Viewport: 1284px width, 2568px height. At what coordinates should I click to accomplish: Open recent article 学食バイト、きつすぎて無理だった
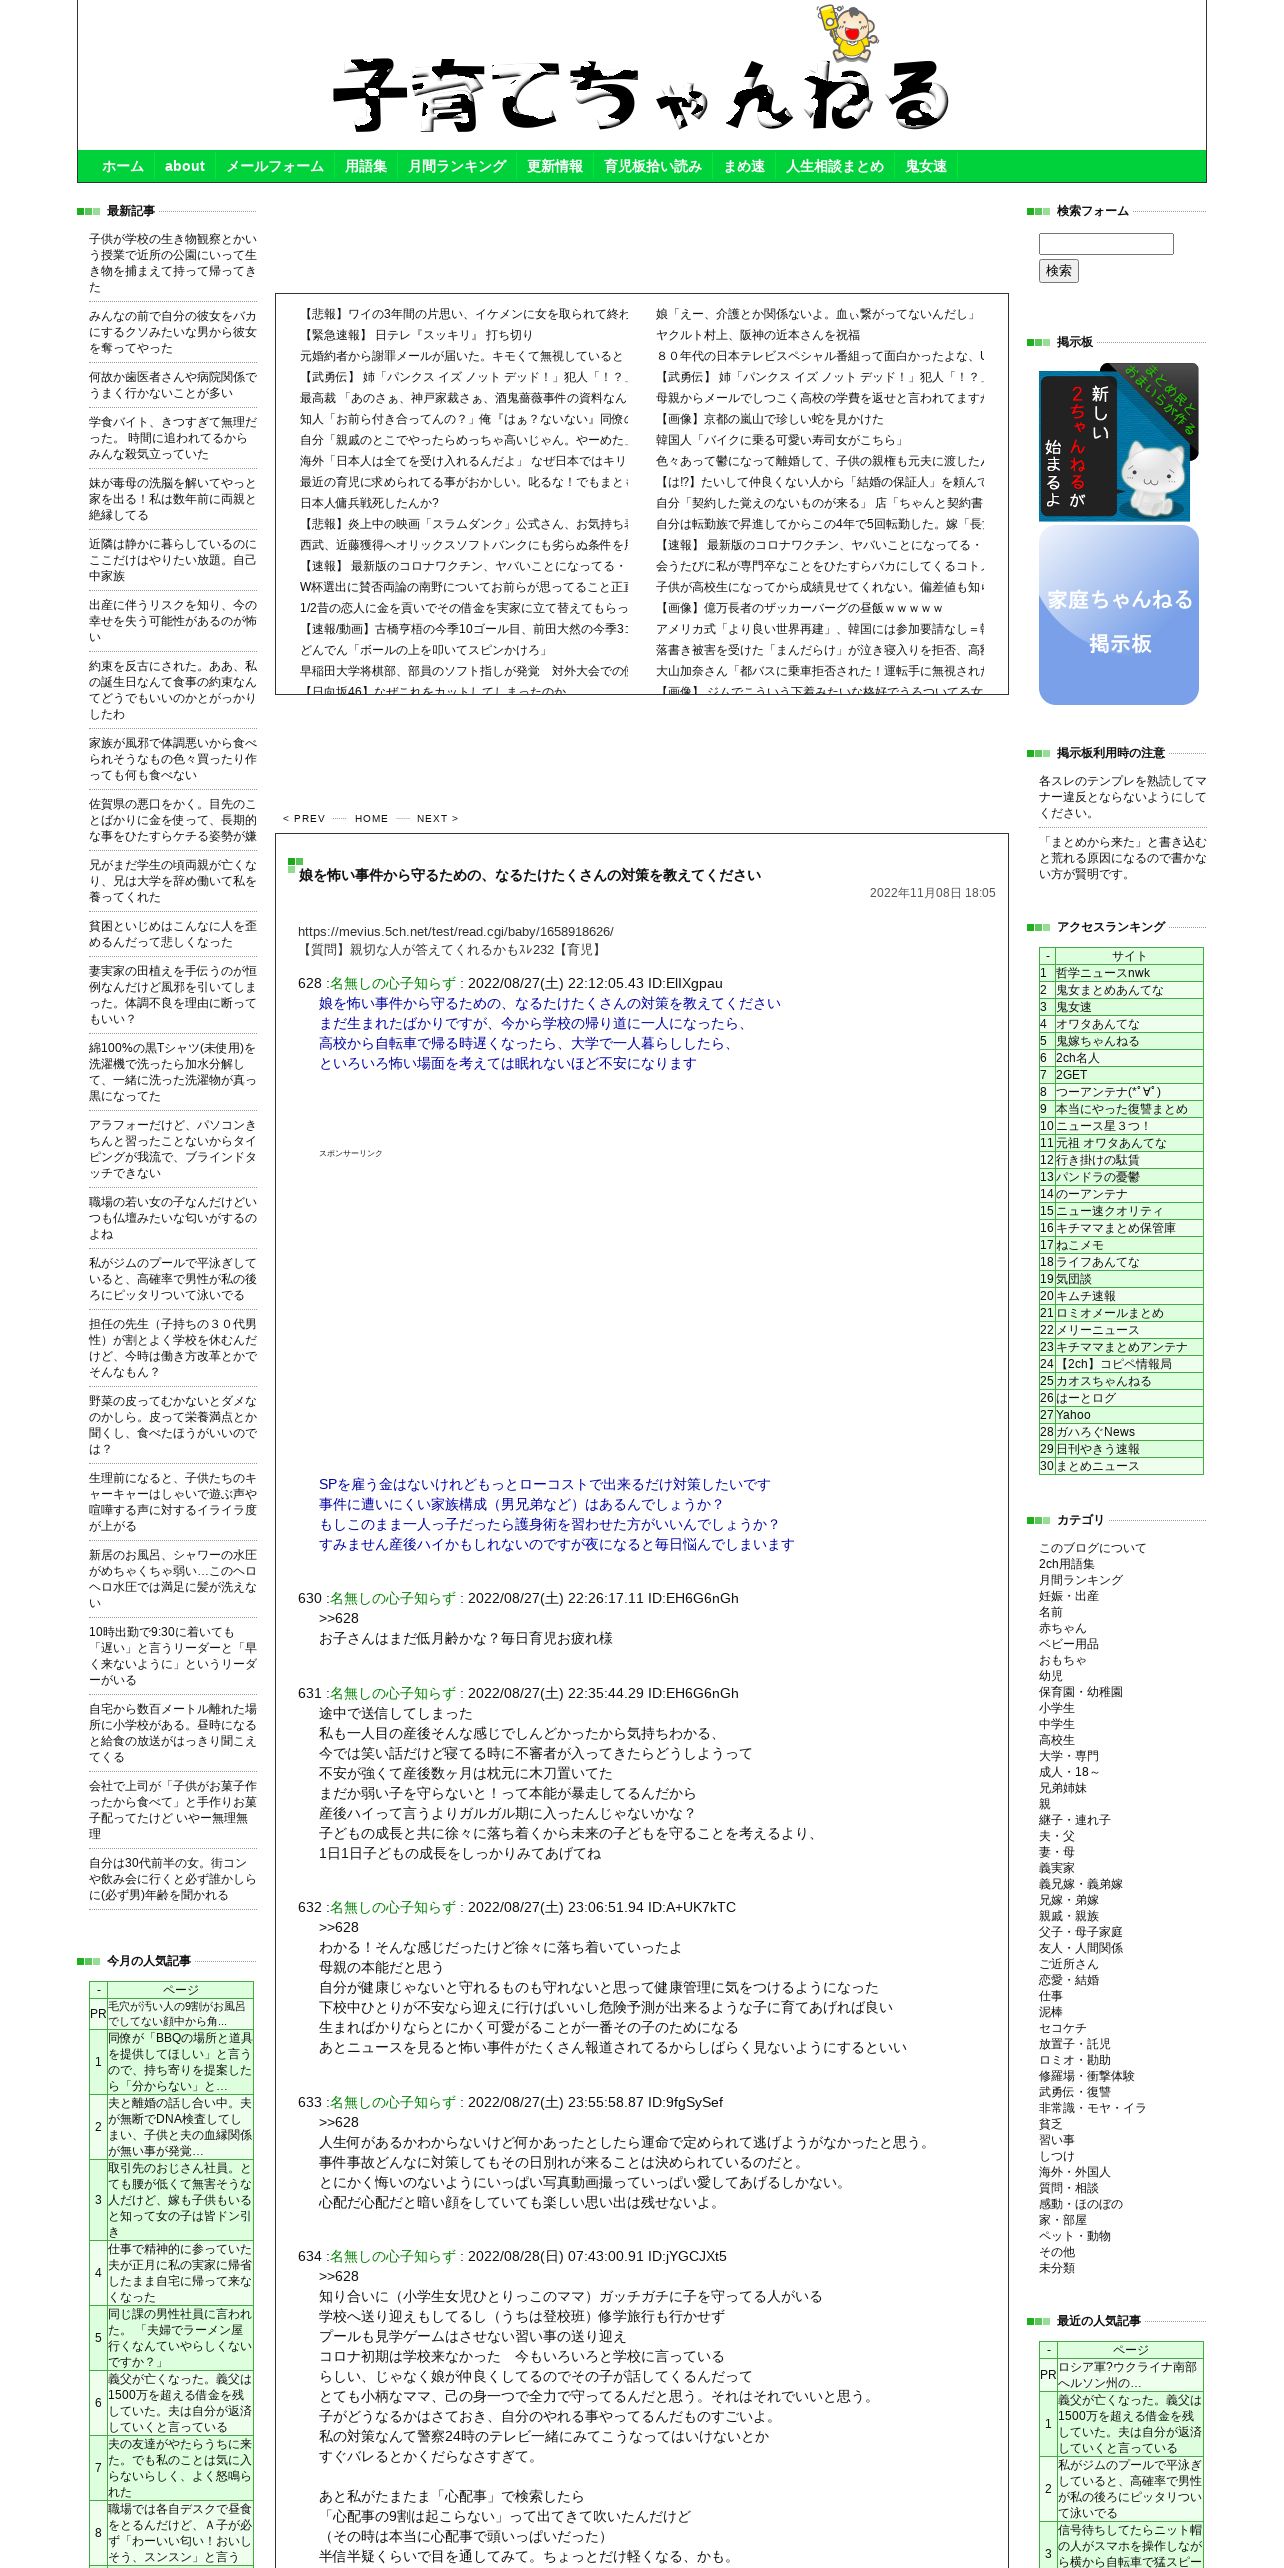(x=173, y=438)
